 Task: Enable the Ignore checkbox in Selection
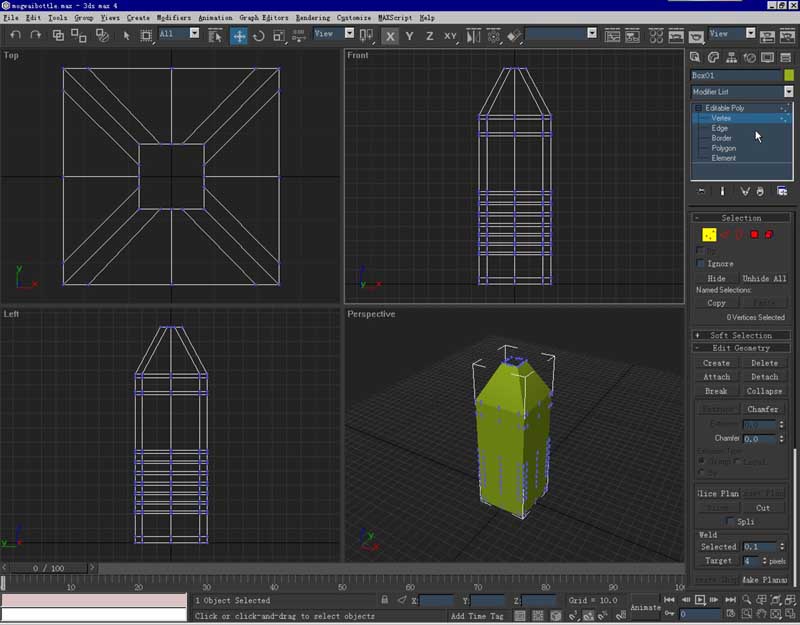click(x=701, y=264)
